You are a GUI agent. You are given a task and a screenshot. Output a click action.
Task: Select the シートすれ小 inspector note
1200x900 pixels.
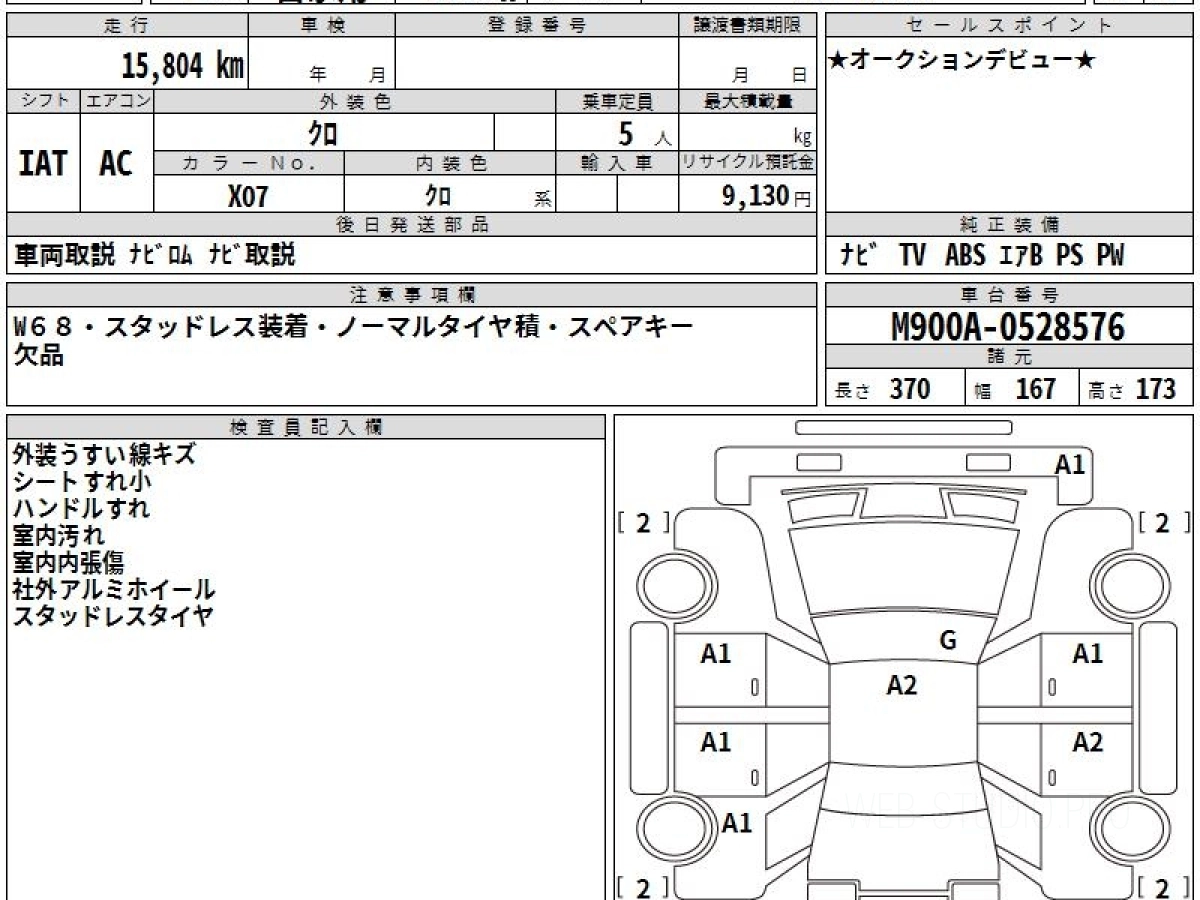coord(83,481)
